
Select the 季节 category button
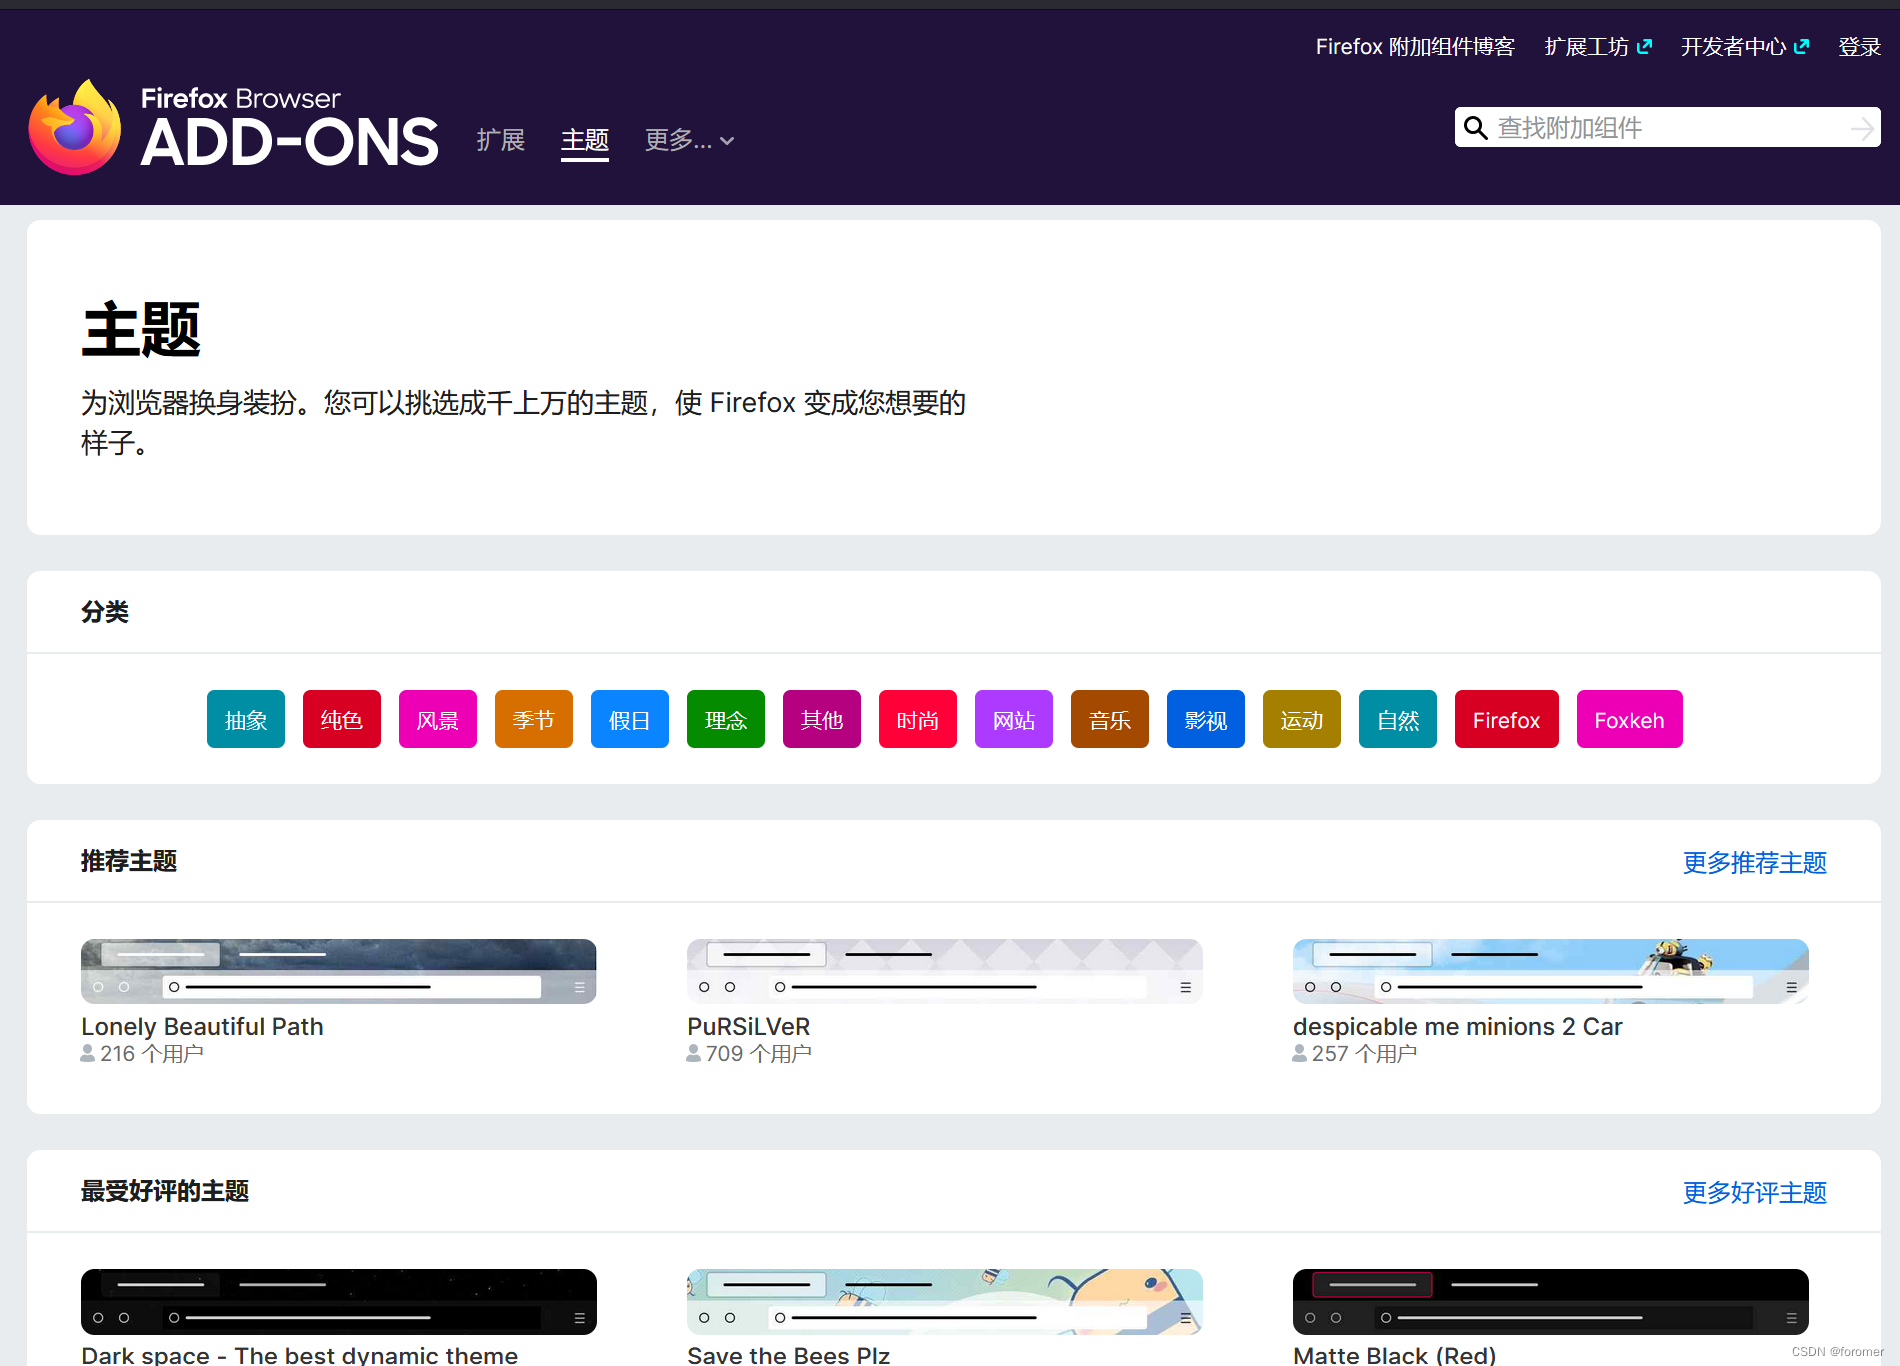click(x=534, y=719)
